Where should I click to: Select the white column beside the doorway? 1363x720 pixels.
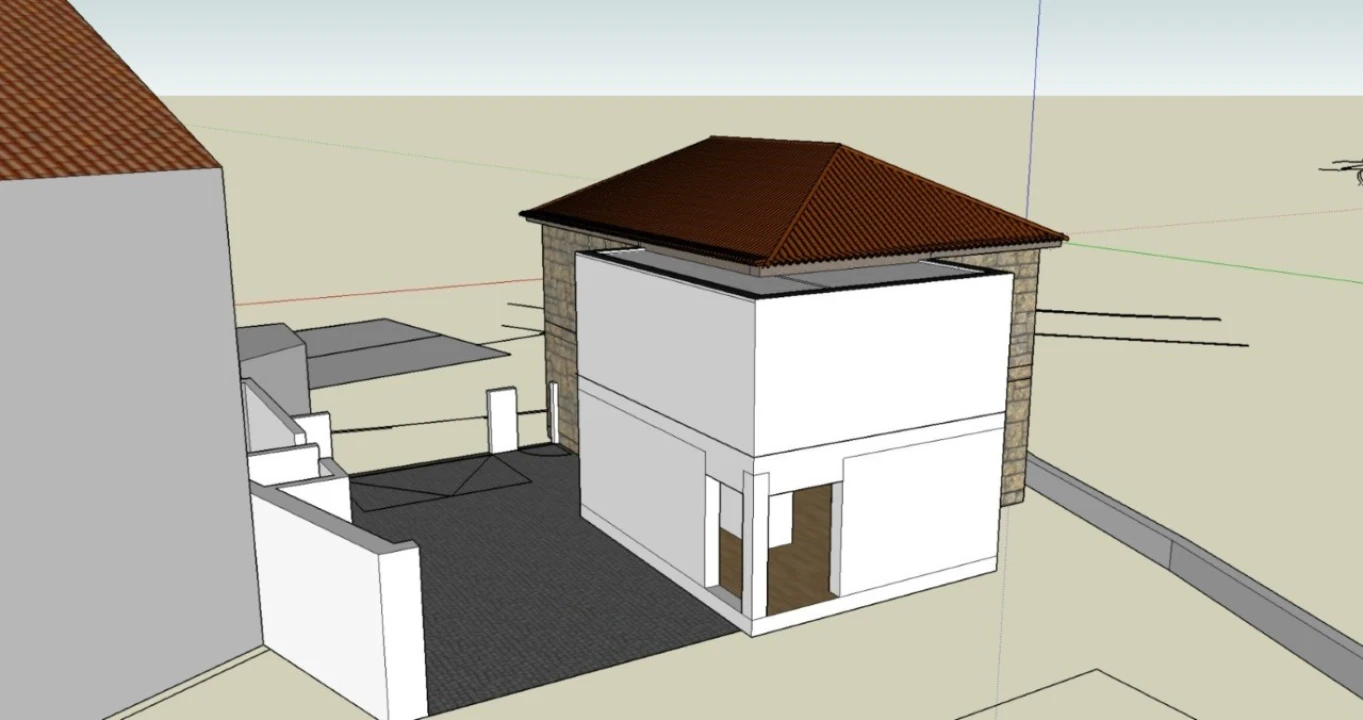click(756, 543)
